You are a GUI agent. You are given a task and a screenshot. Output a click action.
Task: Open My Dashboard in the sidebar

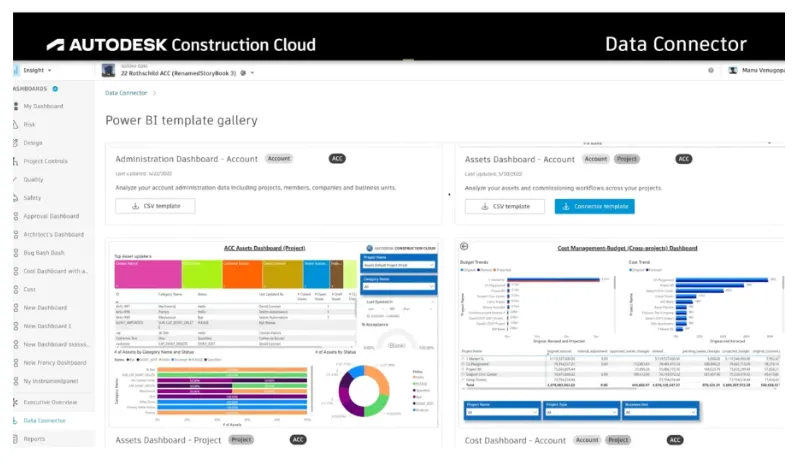43,106
